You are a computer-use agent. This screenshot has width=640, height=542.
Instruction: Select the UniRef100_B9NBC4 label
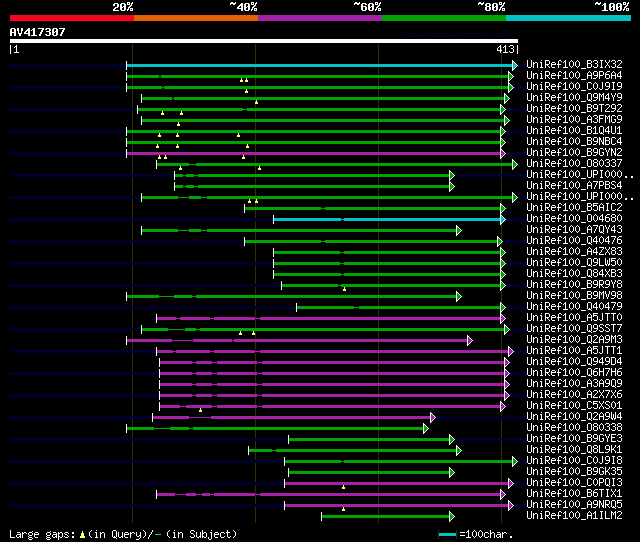[x=574, y=142]
